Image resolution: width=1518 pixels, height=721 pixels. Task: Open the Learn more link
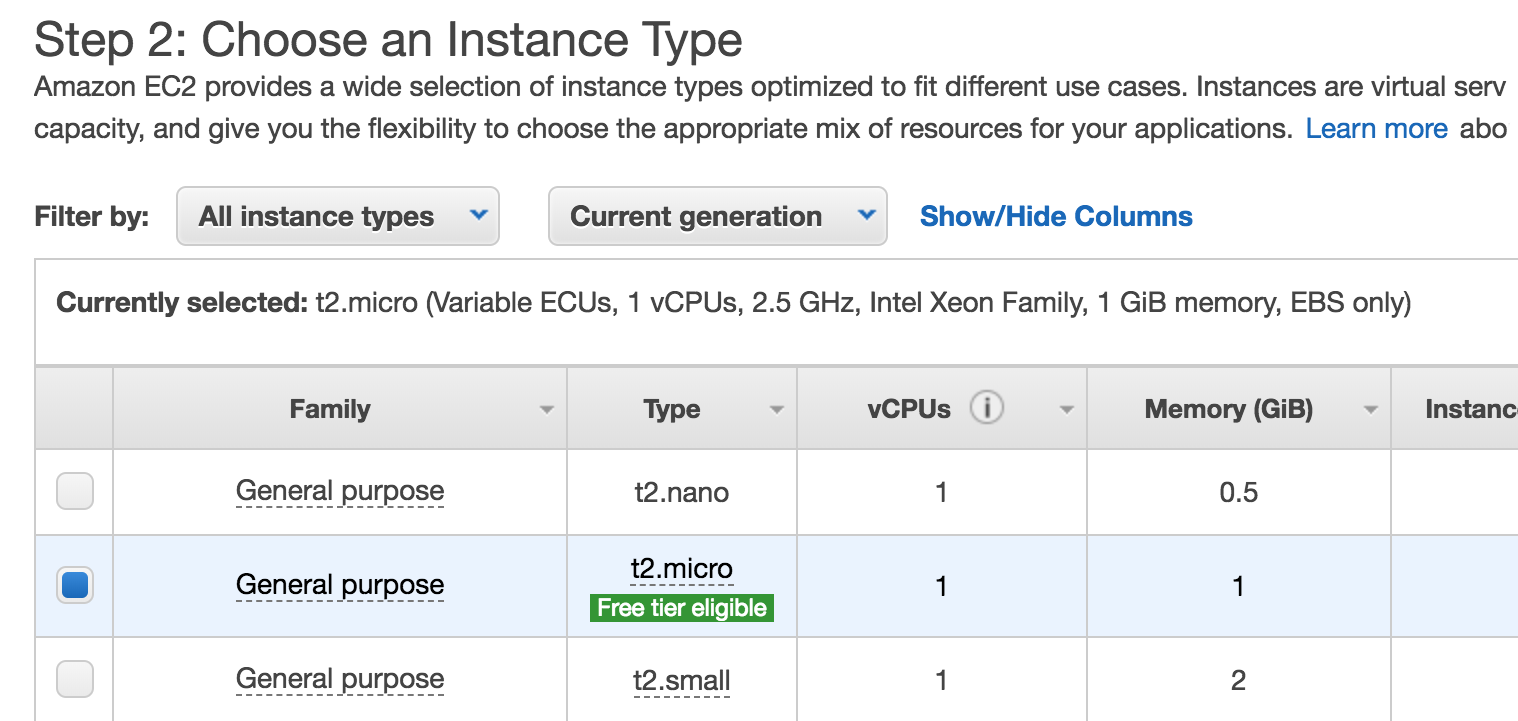(1376, 129)
